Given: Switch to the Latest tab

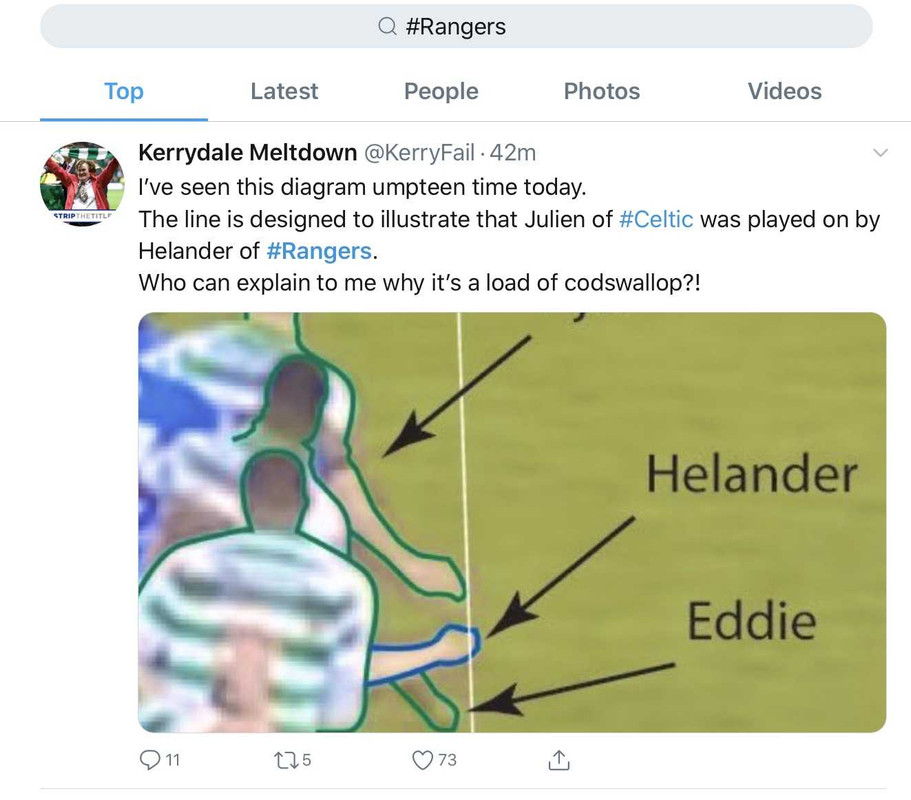Looking at the screenshot, I should tap(285, 91).
